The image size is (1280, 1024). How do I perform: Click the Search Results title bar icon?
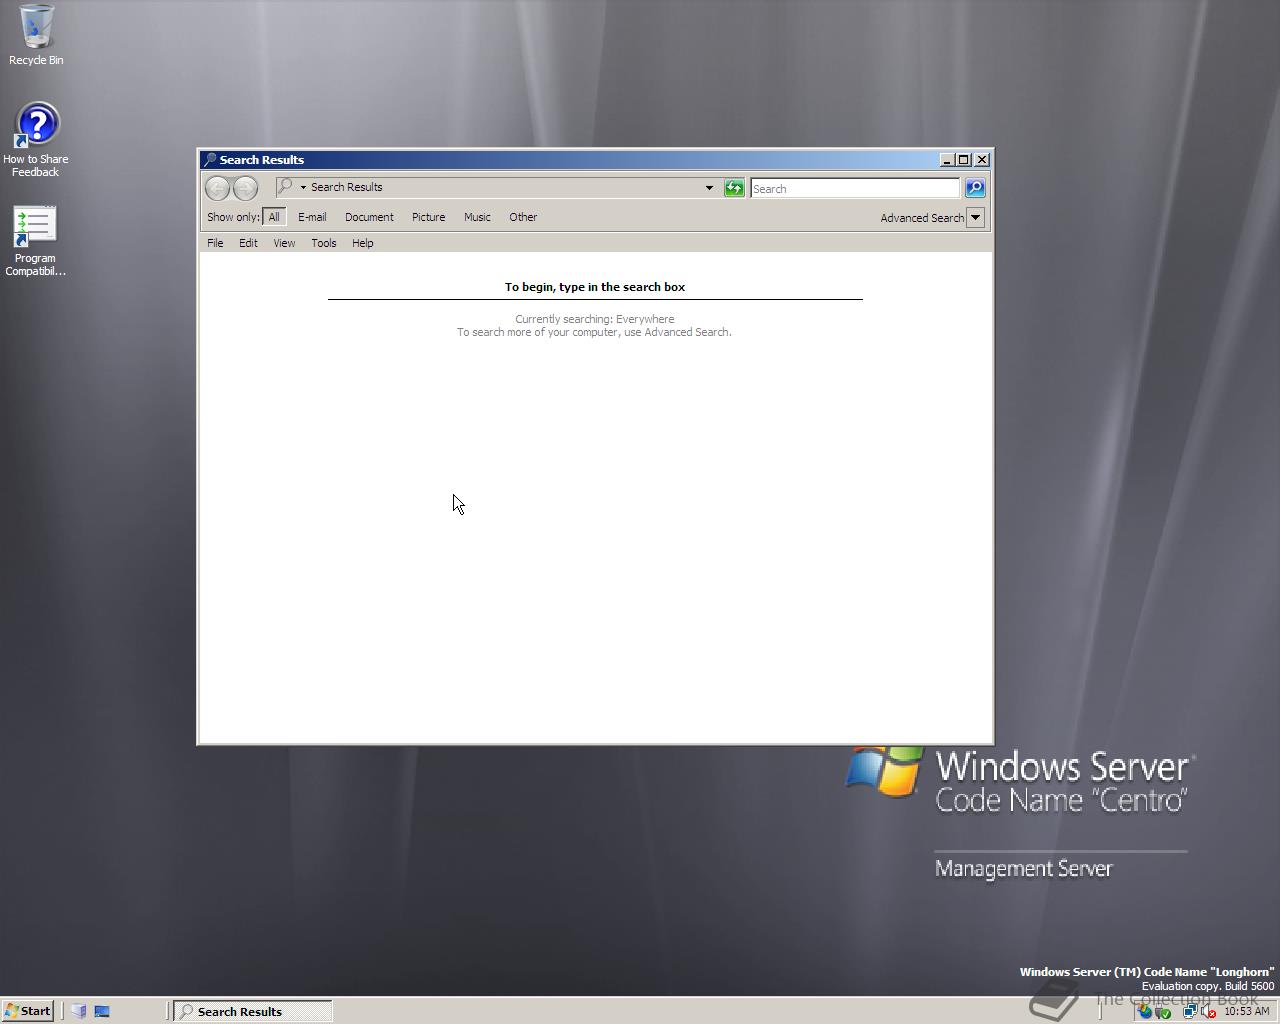(x=209, y=160)
